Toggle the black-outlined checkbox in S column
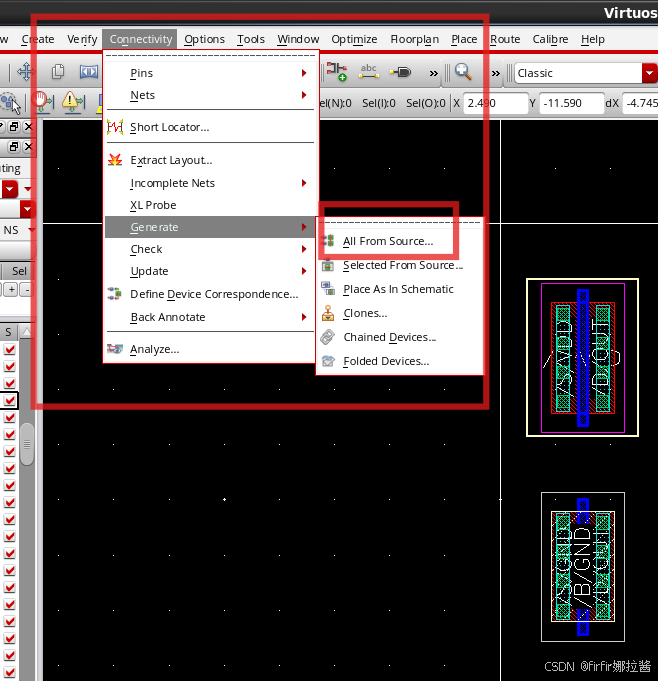Viewport: 658px width, 681px height. pos(10,400)
